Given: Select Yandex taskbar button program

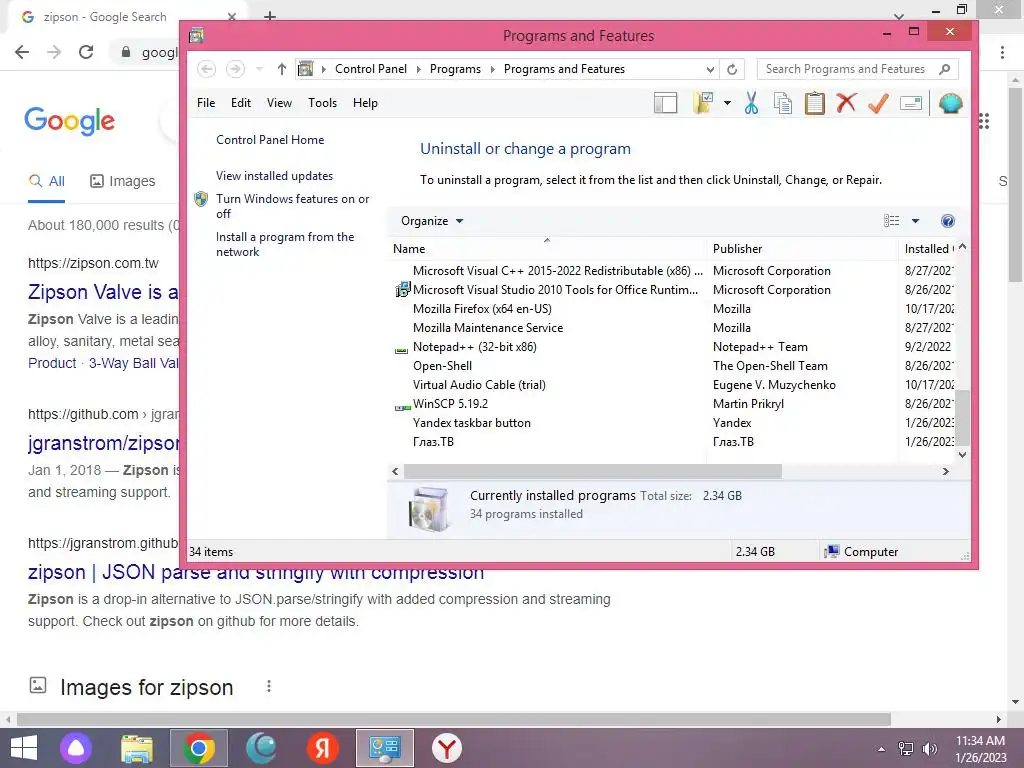Looking at the screenshot, I should coord(673,423).
